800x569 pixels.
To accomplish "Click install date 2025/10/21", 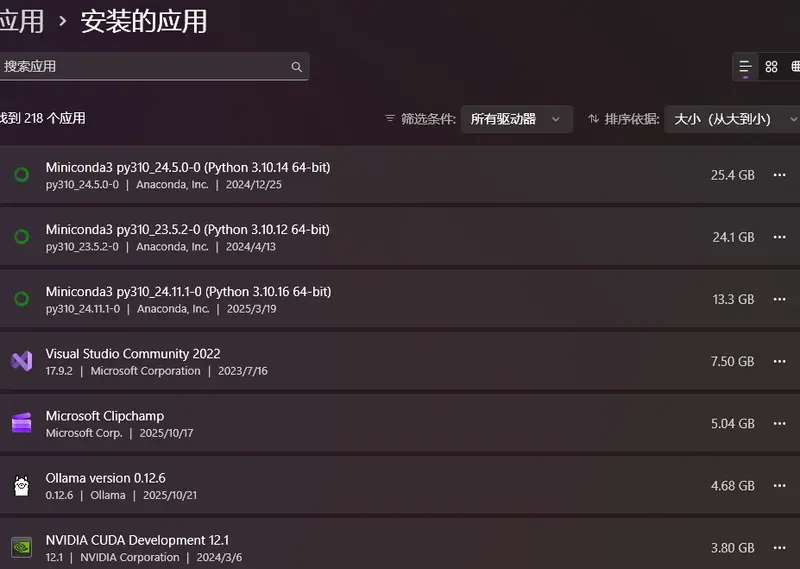I will [169, 496].
